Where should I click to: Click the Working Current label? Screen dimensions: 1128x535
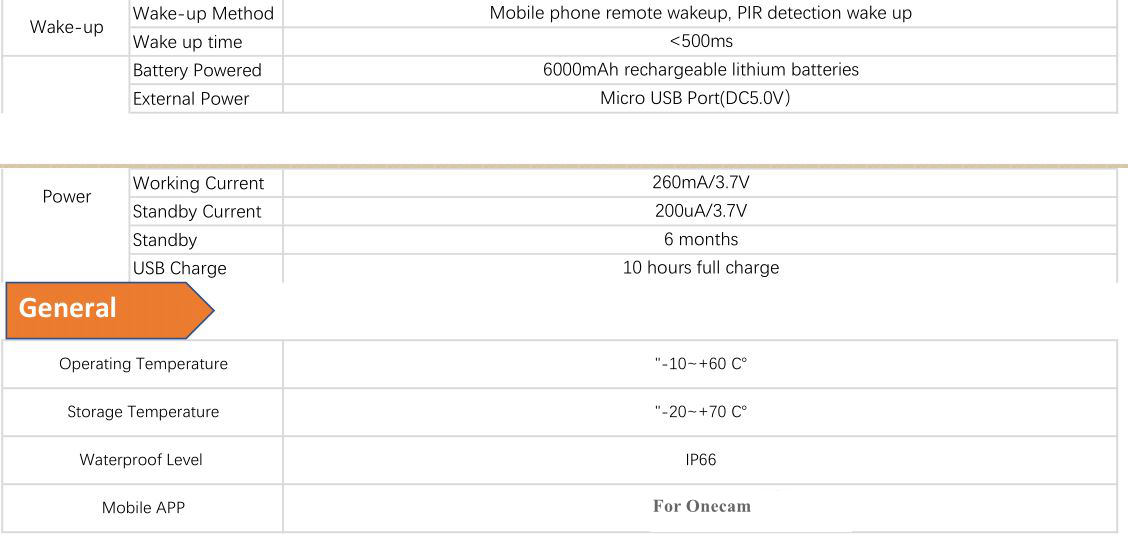pyautogui.click(x=198, y=183)
